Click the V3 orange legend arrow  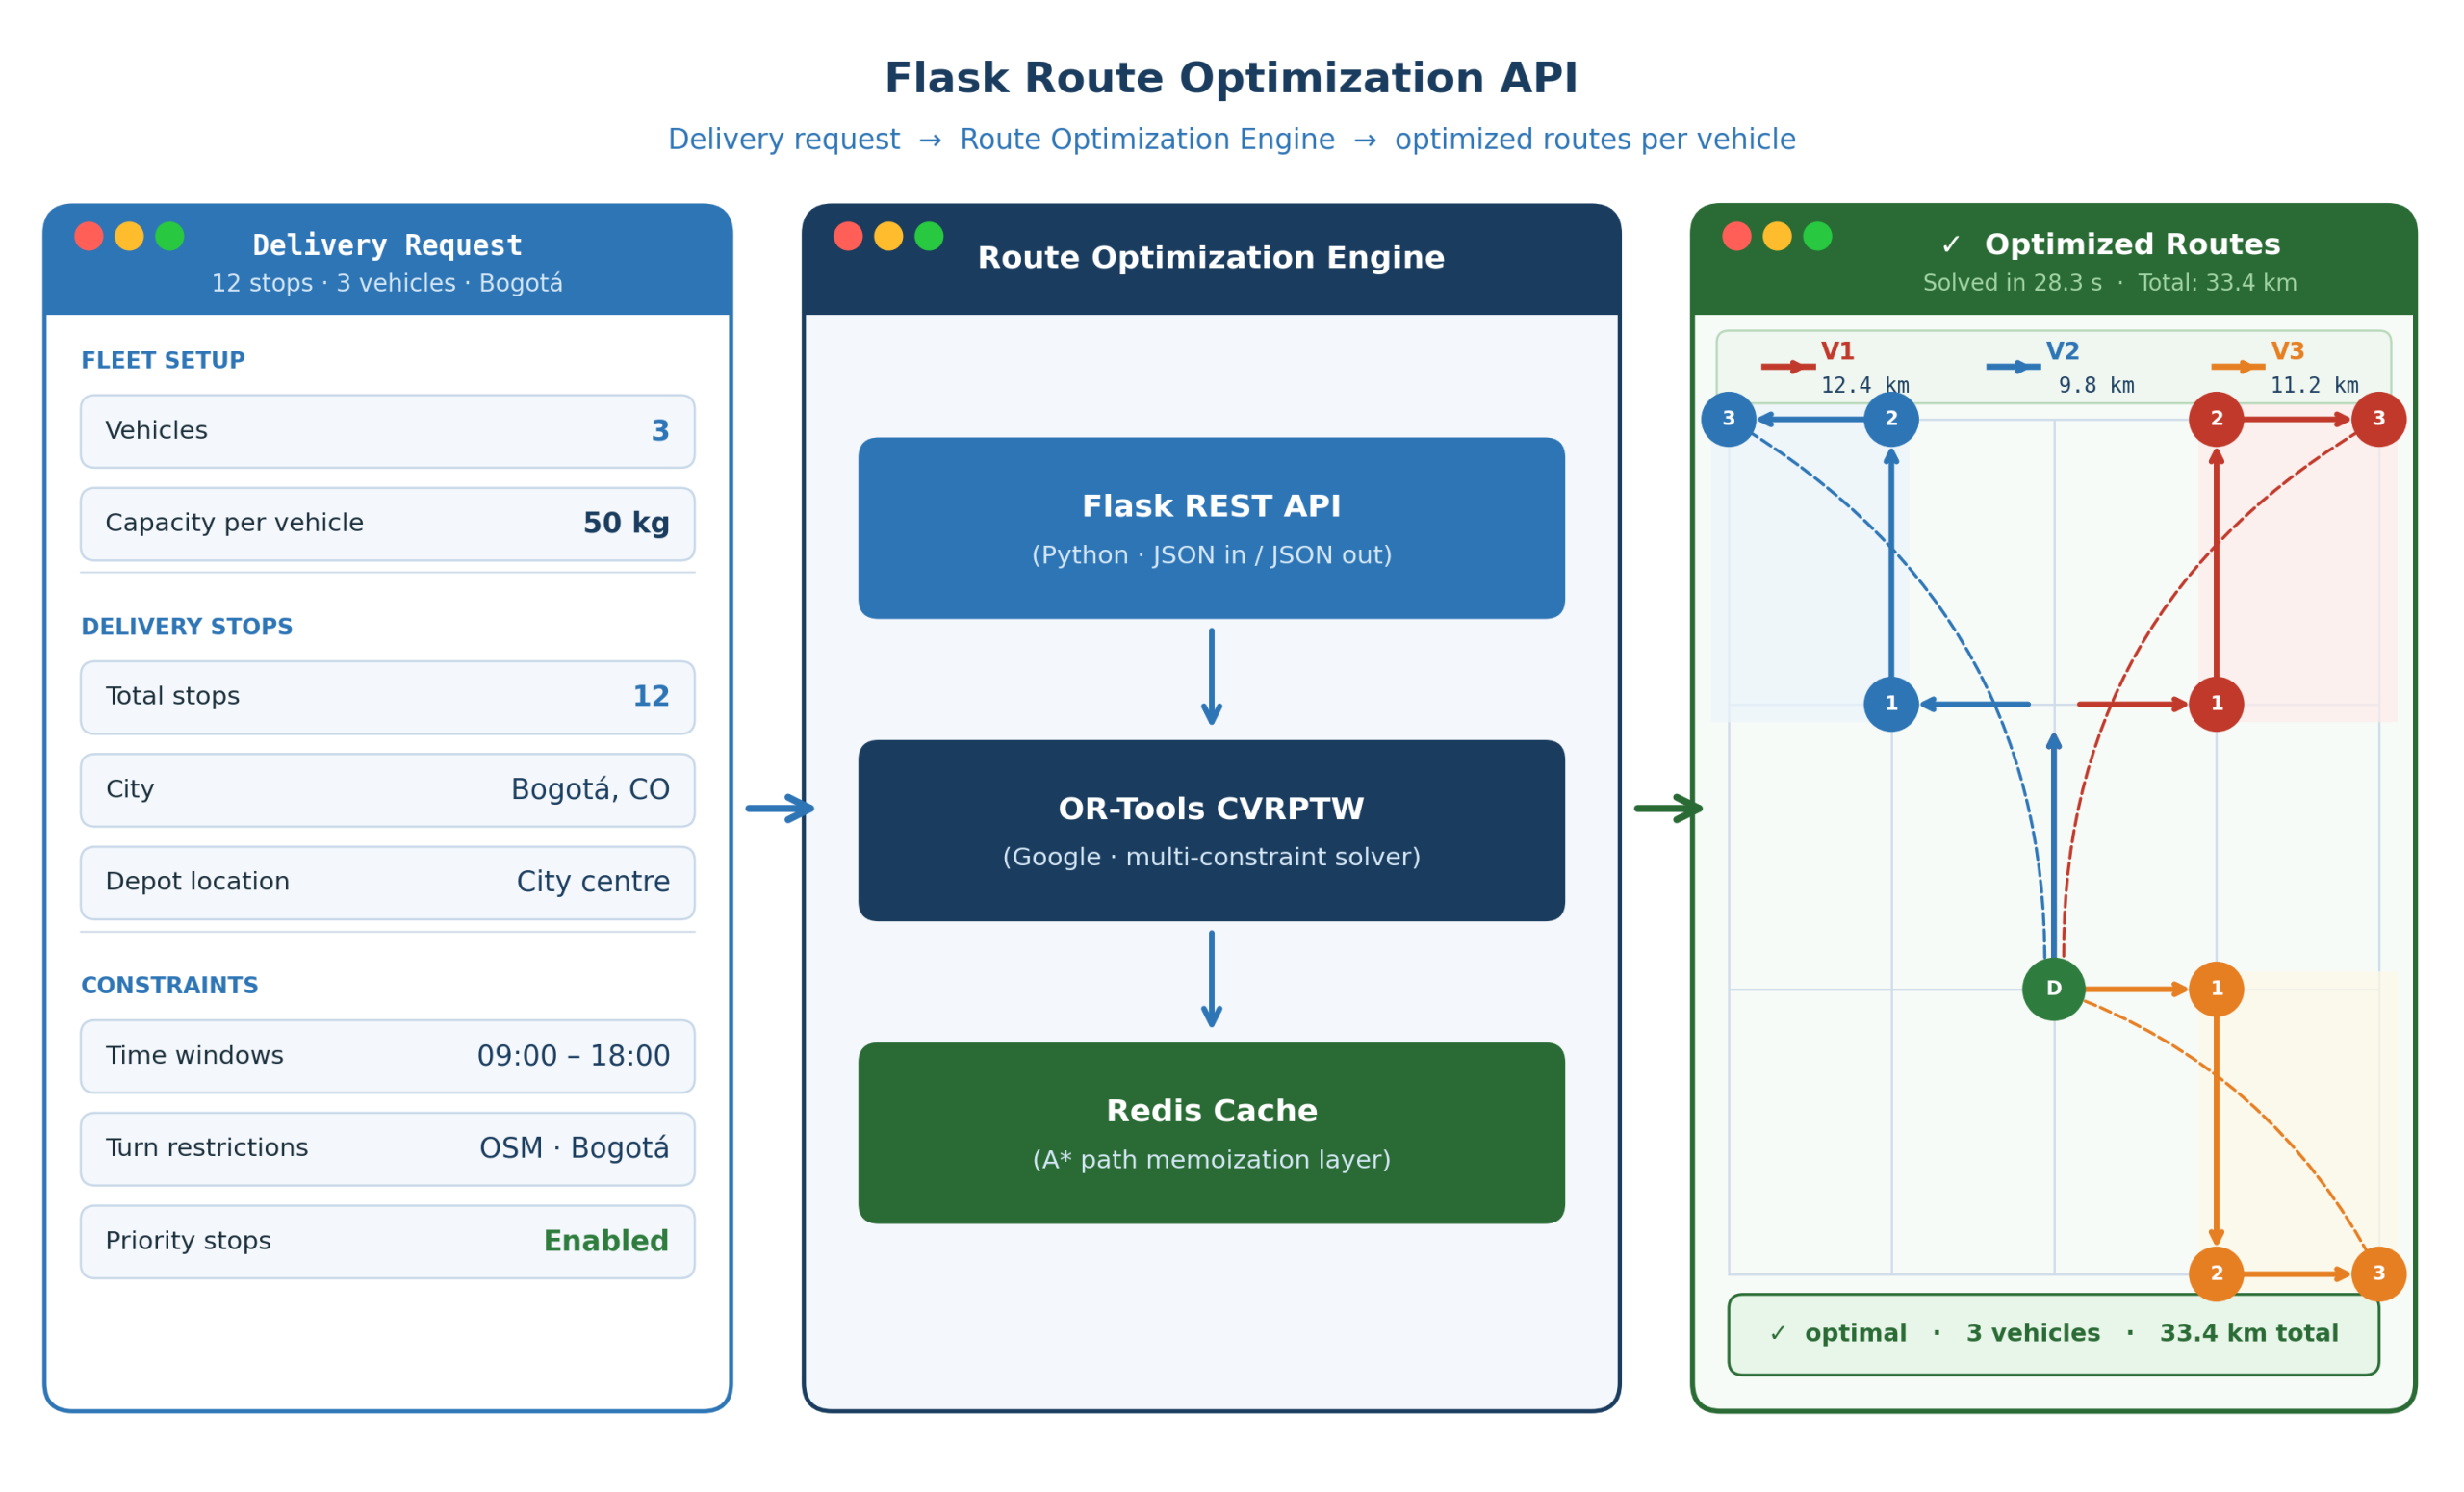pos(2238,367)
